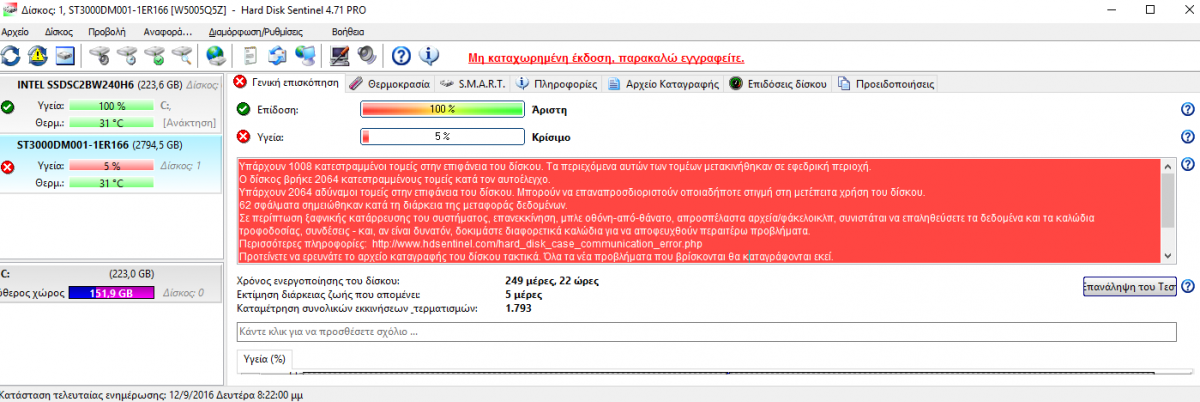Click the 1.793 start/stop count value

(x=519, y=308)
